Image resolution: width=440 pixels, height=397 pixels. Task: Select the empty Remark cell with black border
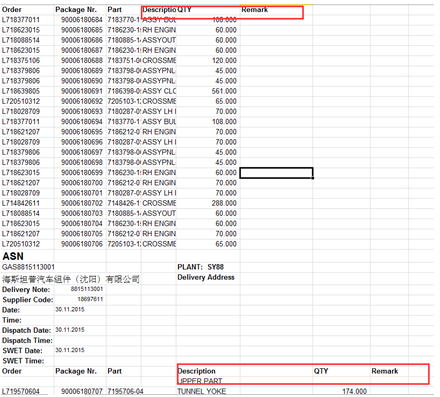(276, 173)
